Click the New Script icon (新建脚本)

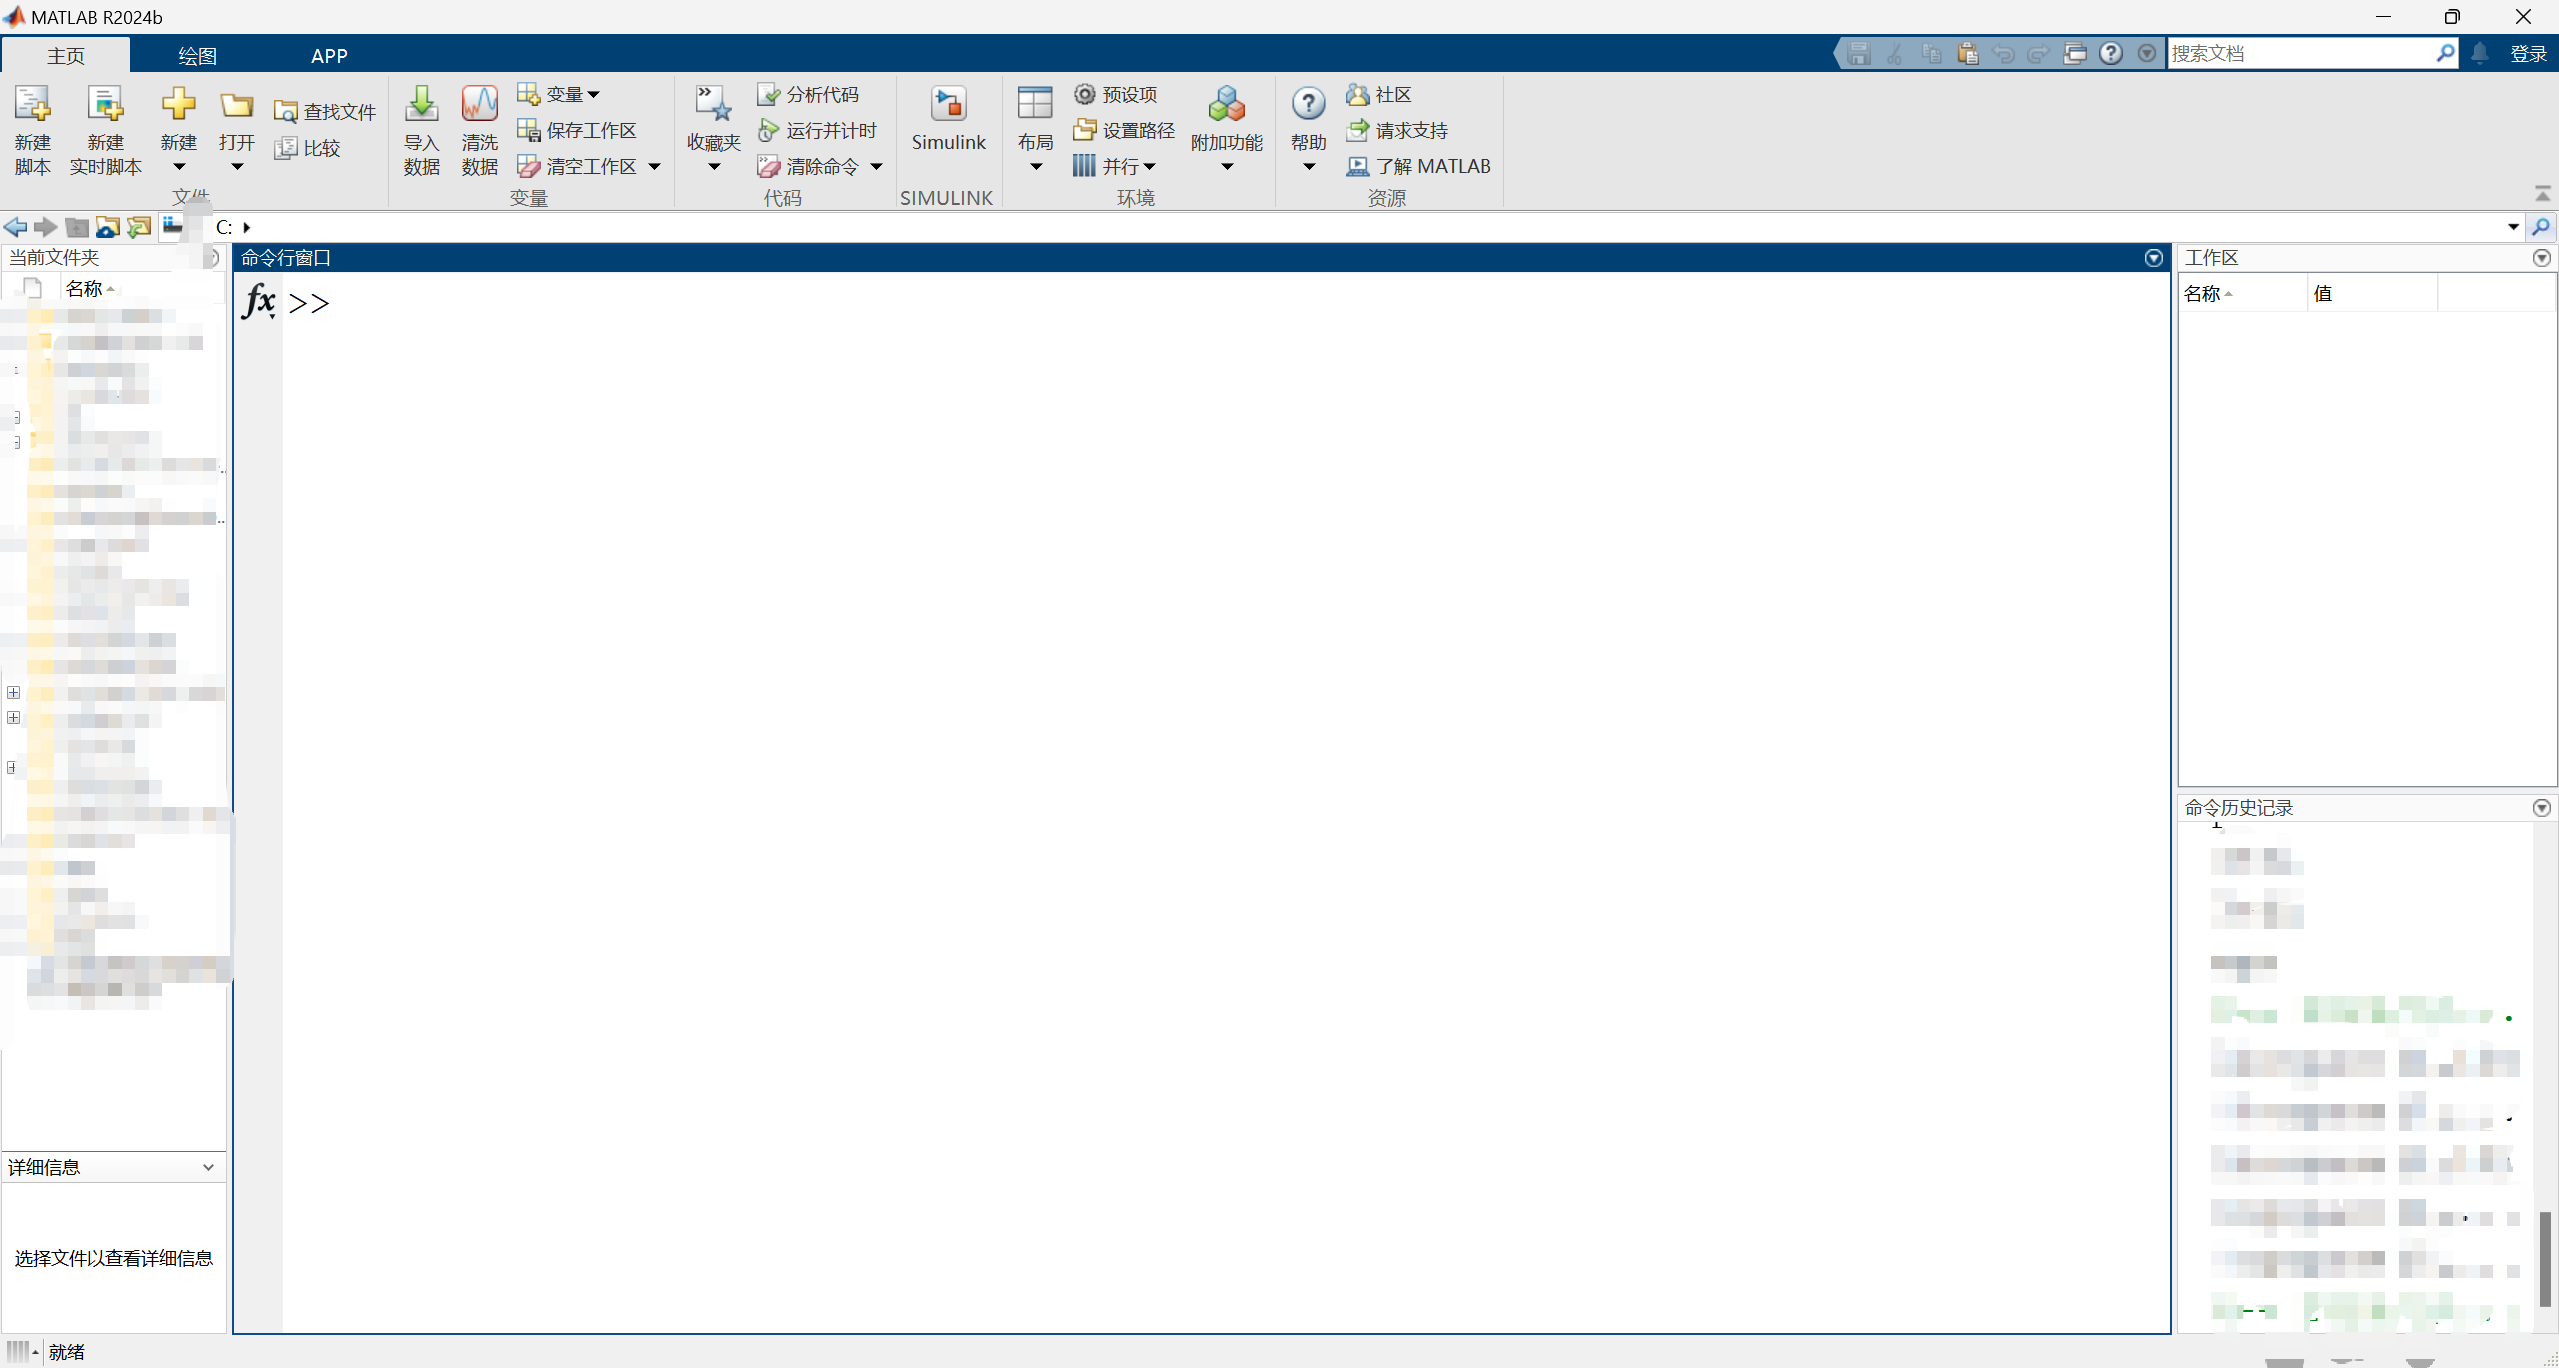[32, 105]
